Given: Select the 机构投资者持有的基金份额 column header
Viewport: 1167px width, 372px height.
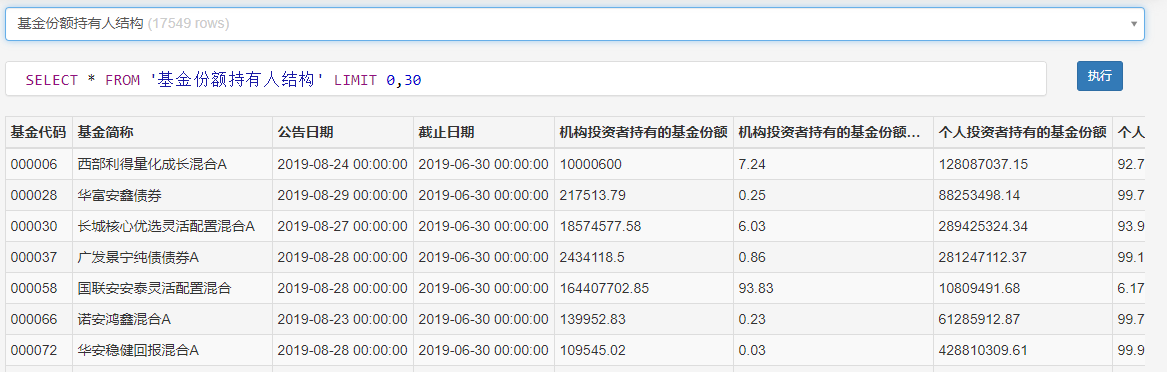Looking at the screenshot, I should (643, 132).
